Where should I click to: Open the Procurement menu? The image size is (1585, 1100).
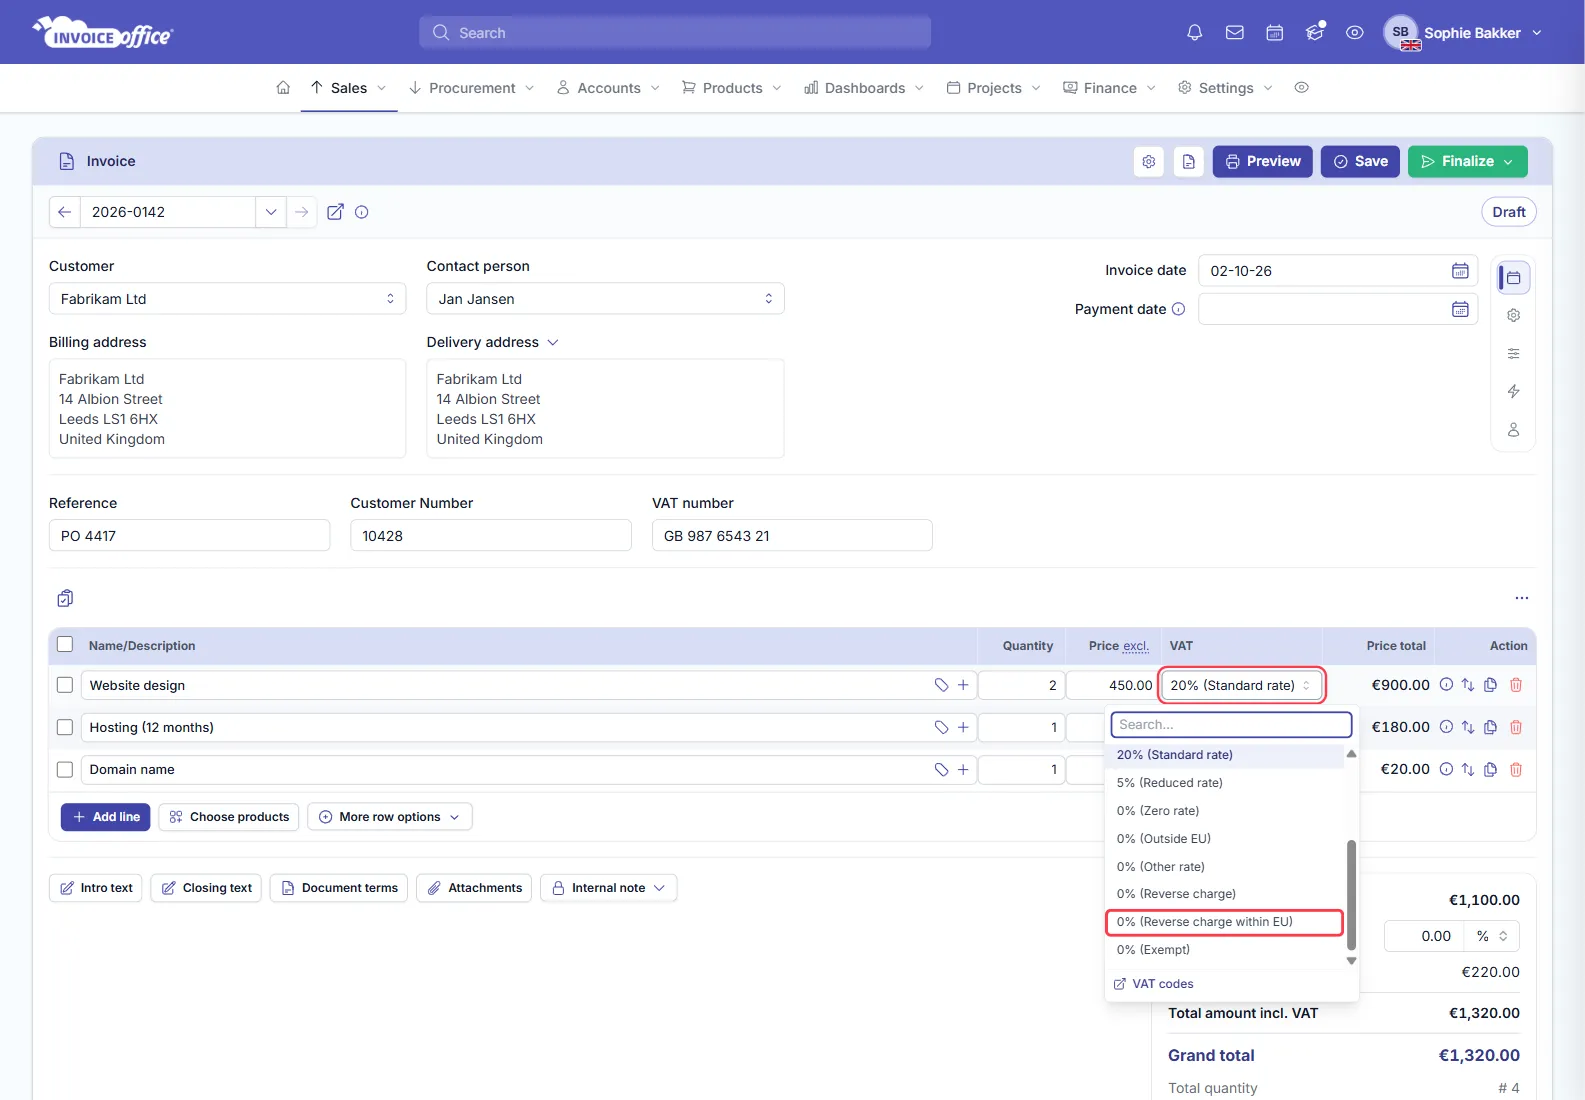[471, 88]
